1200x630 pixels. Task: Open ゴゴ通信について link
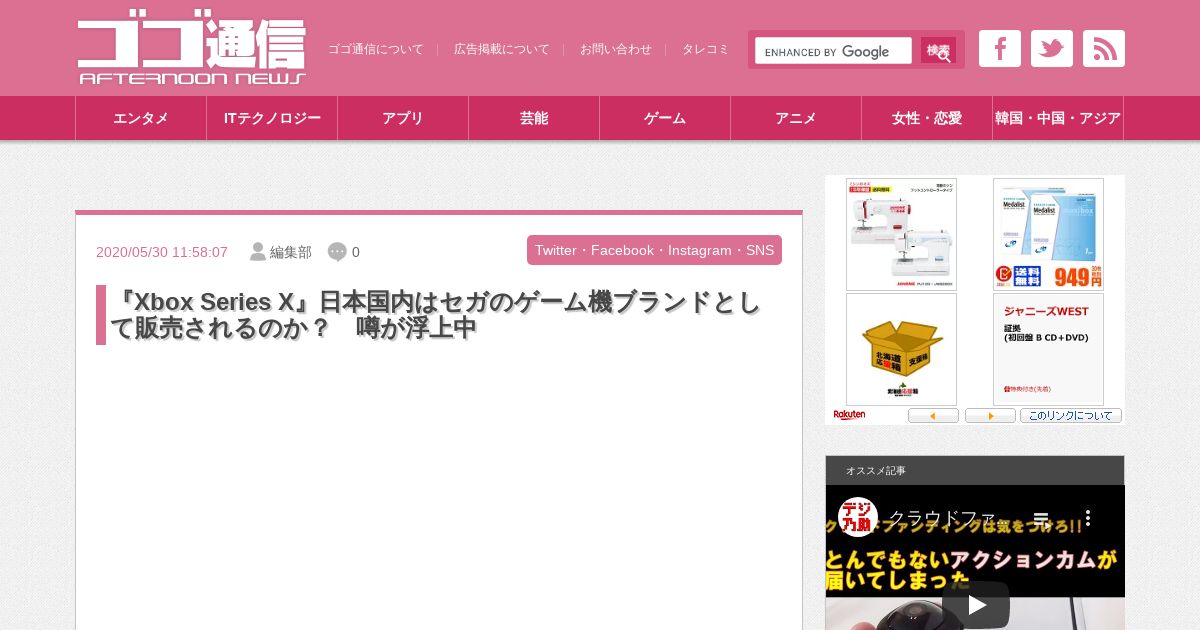[x=376, y=49]
